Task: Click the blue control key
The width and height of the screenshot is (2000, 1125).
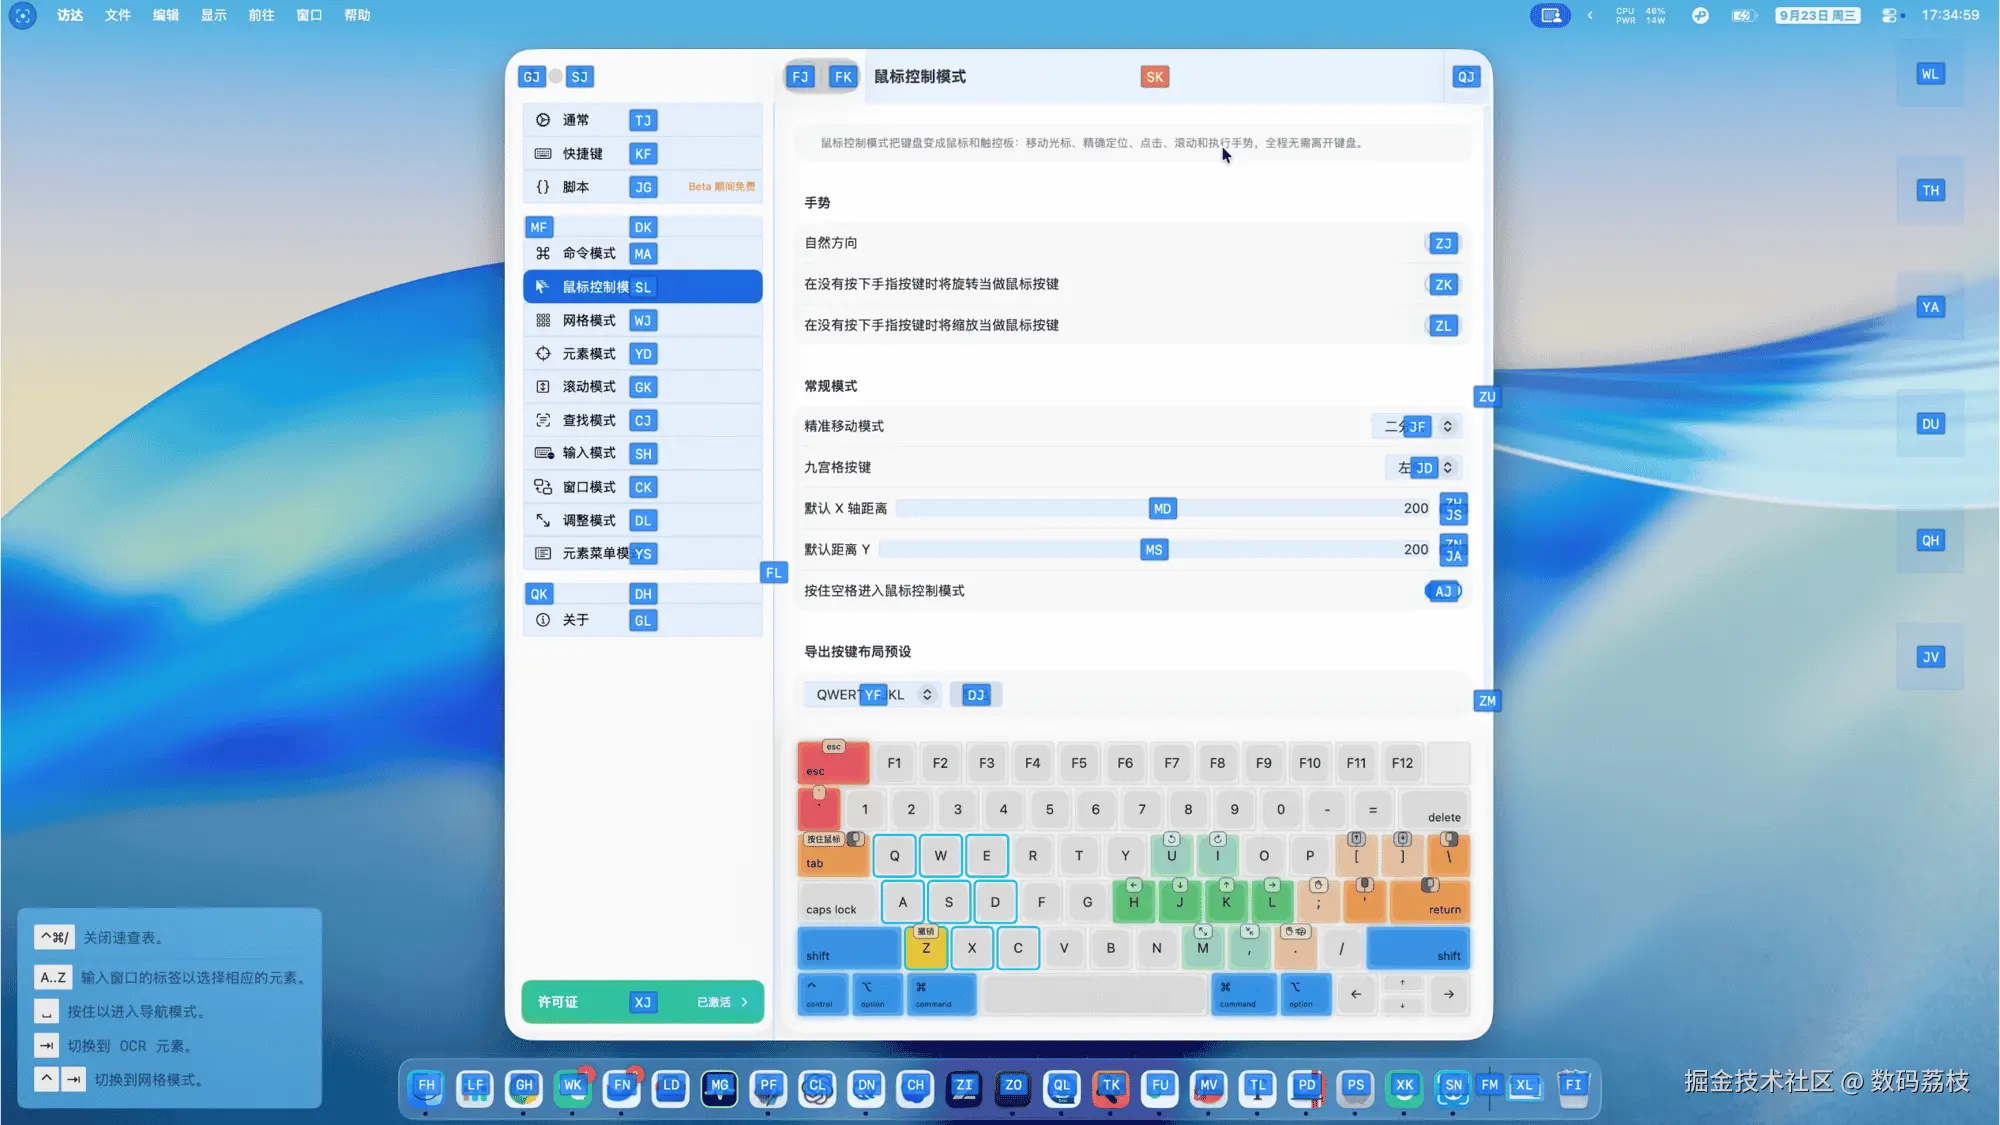Action: pyautogui.click(x=823, y=994)
